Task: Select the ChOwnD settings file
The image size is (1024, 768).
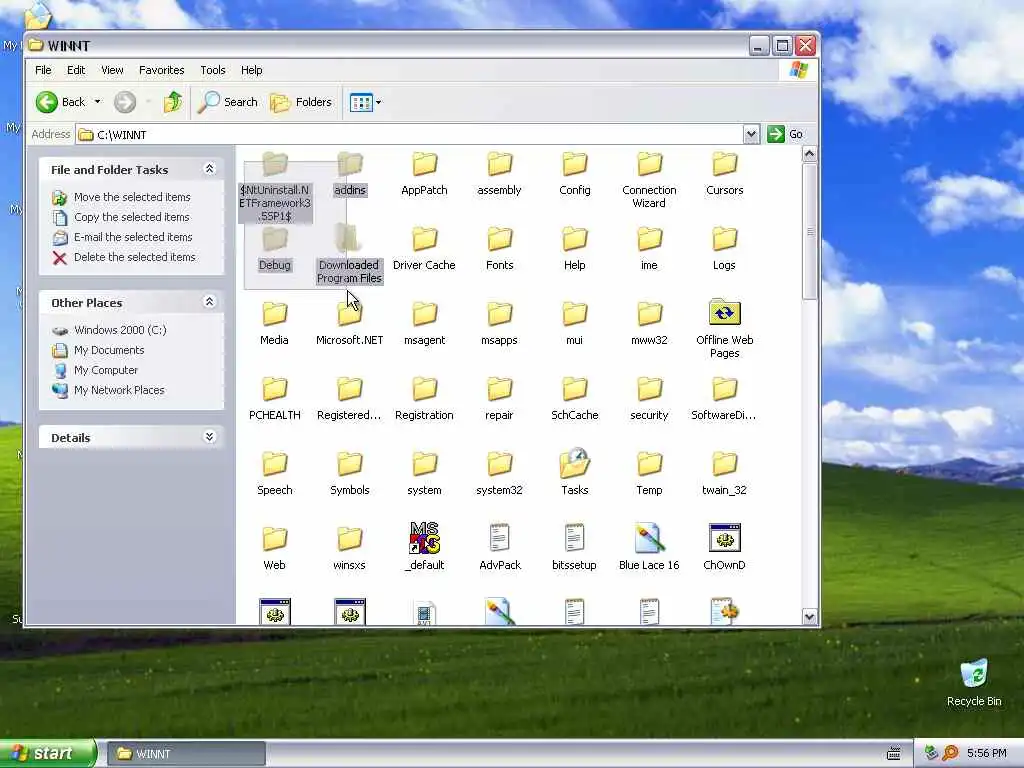Action: [724, 547]
